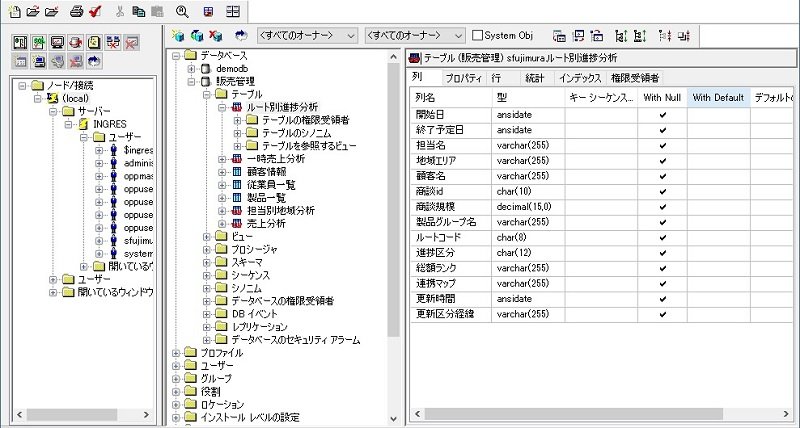Switch to the 権限受領者 tab
The image size is (800, 428).
tap(635, 78)
